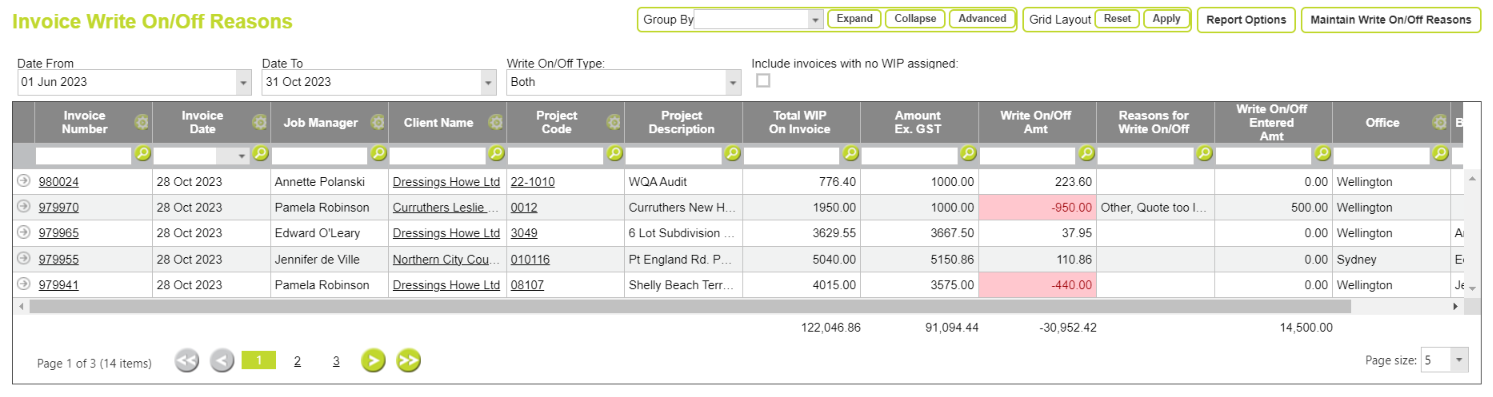The width and height of the screenshot is (1493, 397).
Task: Click the filter search icon under Project Code
Action: click(x=614, y=154)
